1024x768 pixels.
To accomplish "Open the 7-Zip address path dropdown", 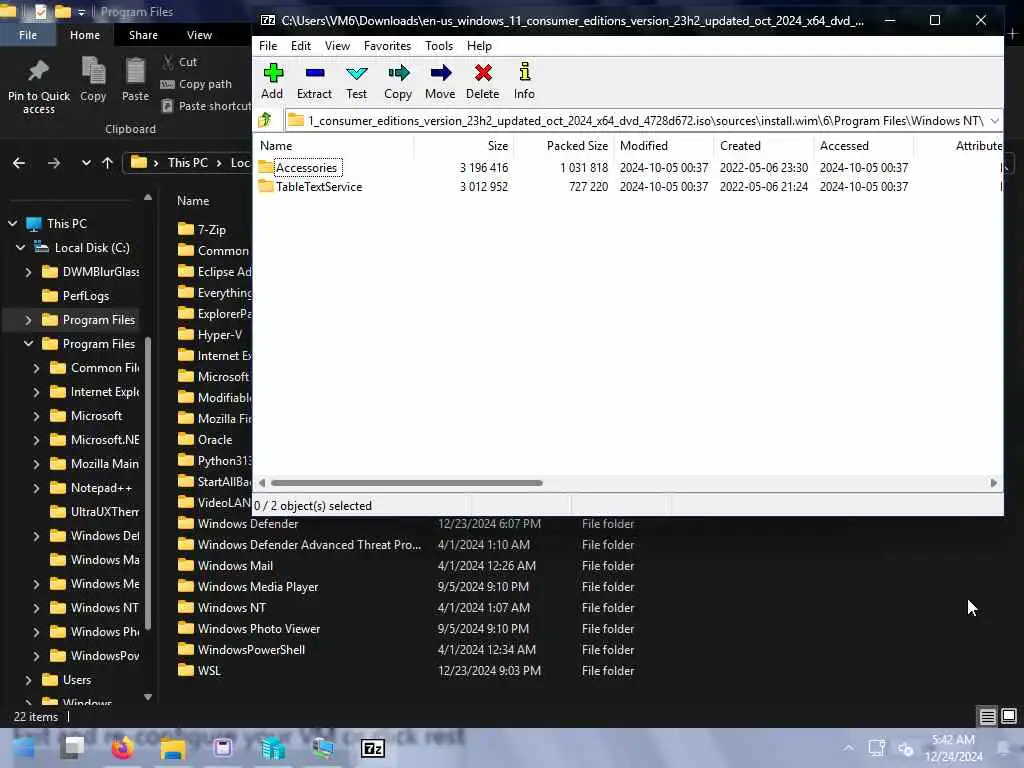I will tap(994, 120).
